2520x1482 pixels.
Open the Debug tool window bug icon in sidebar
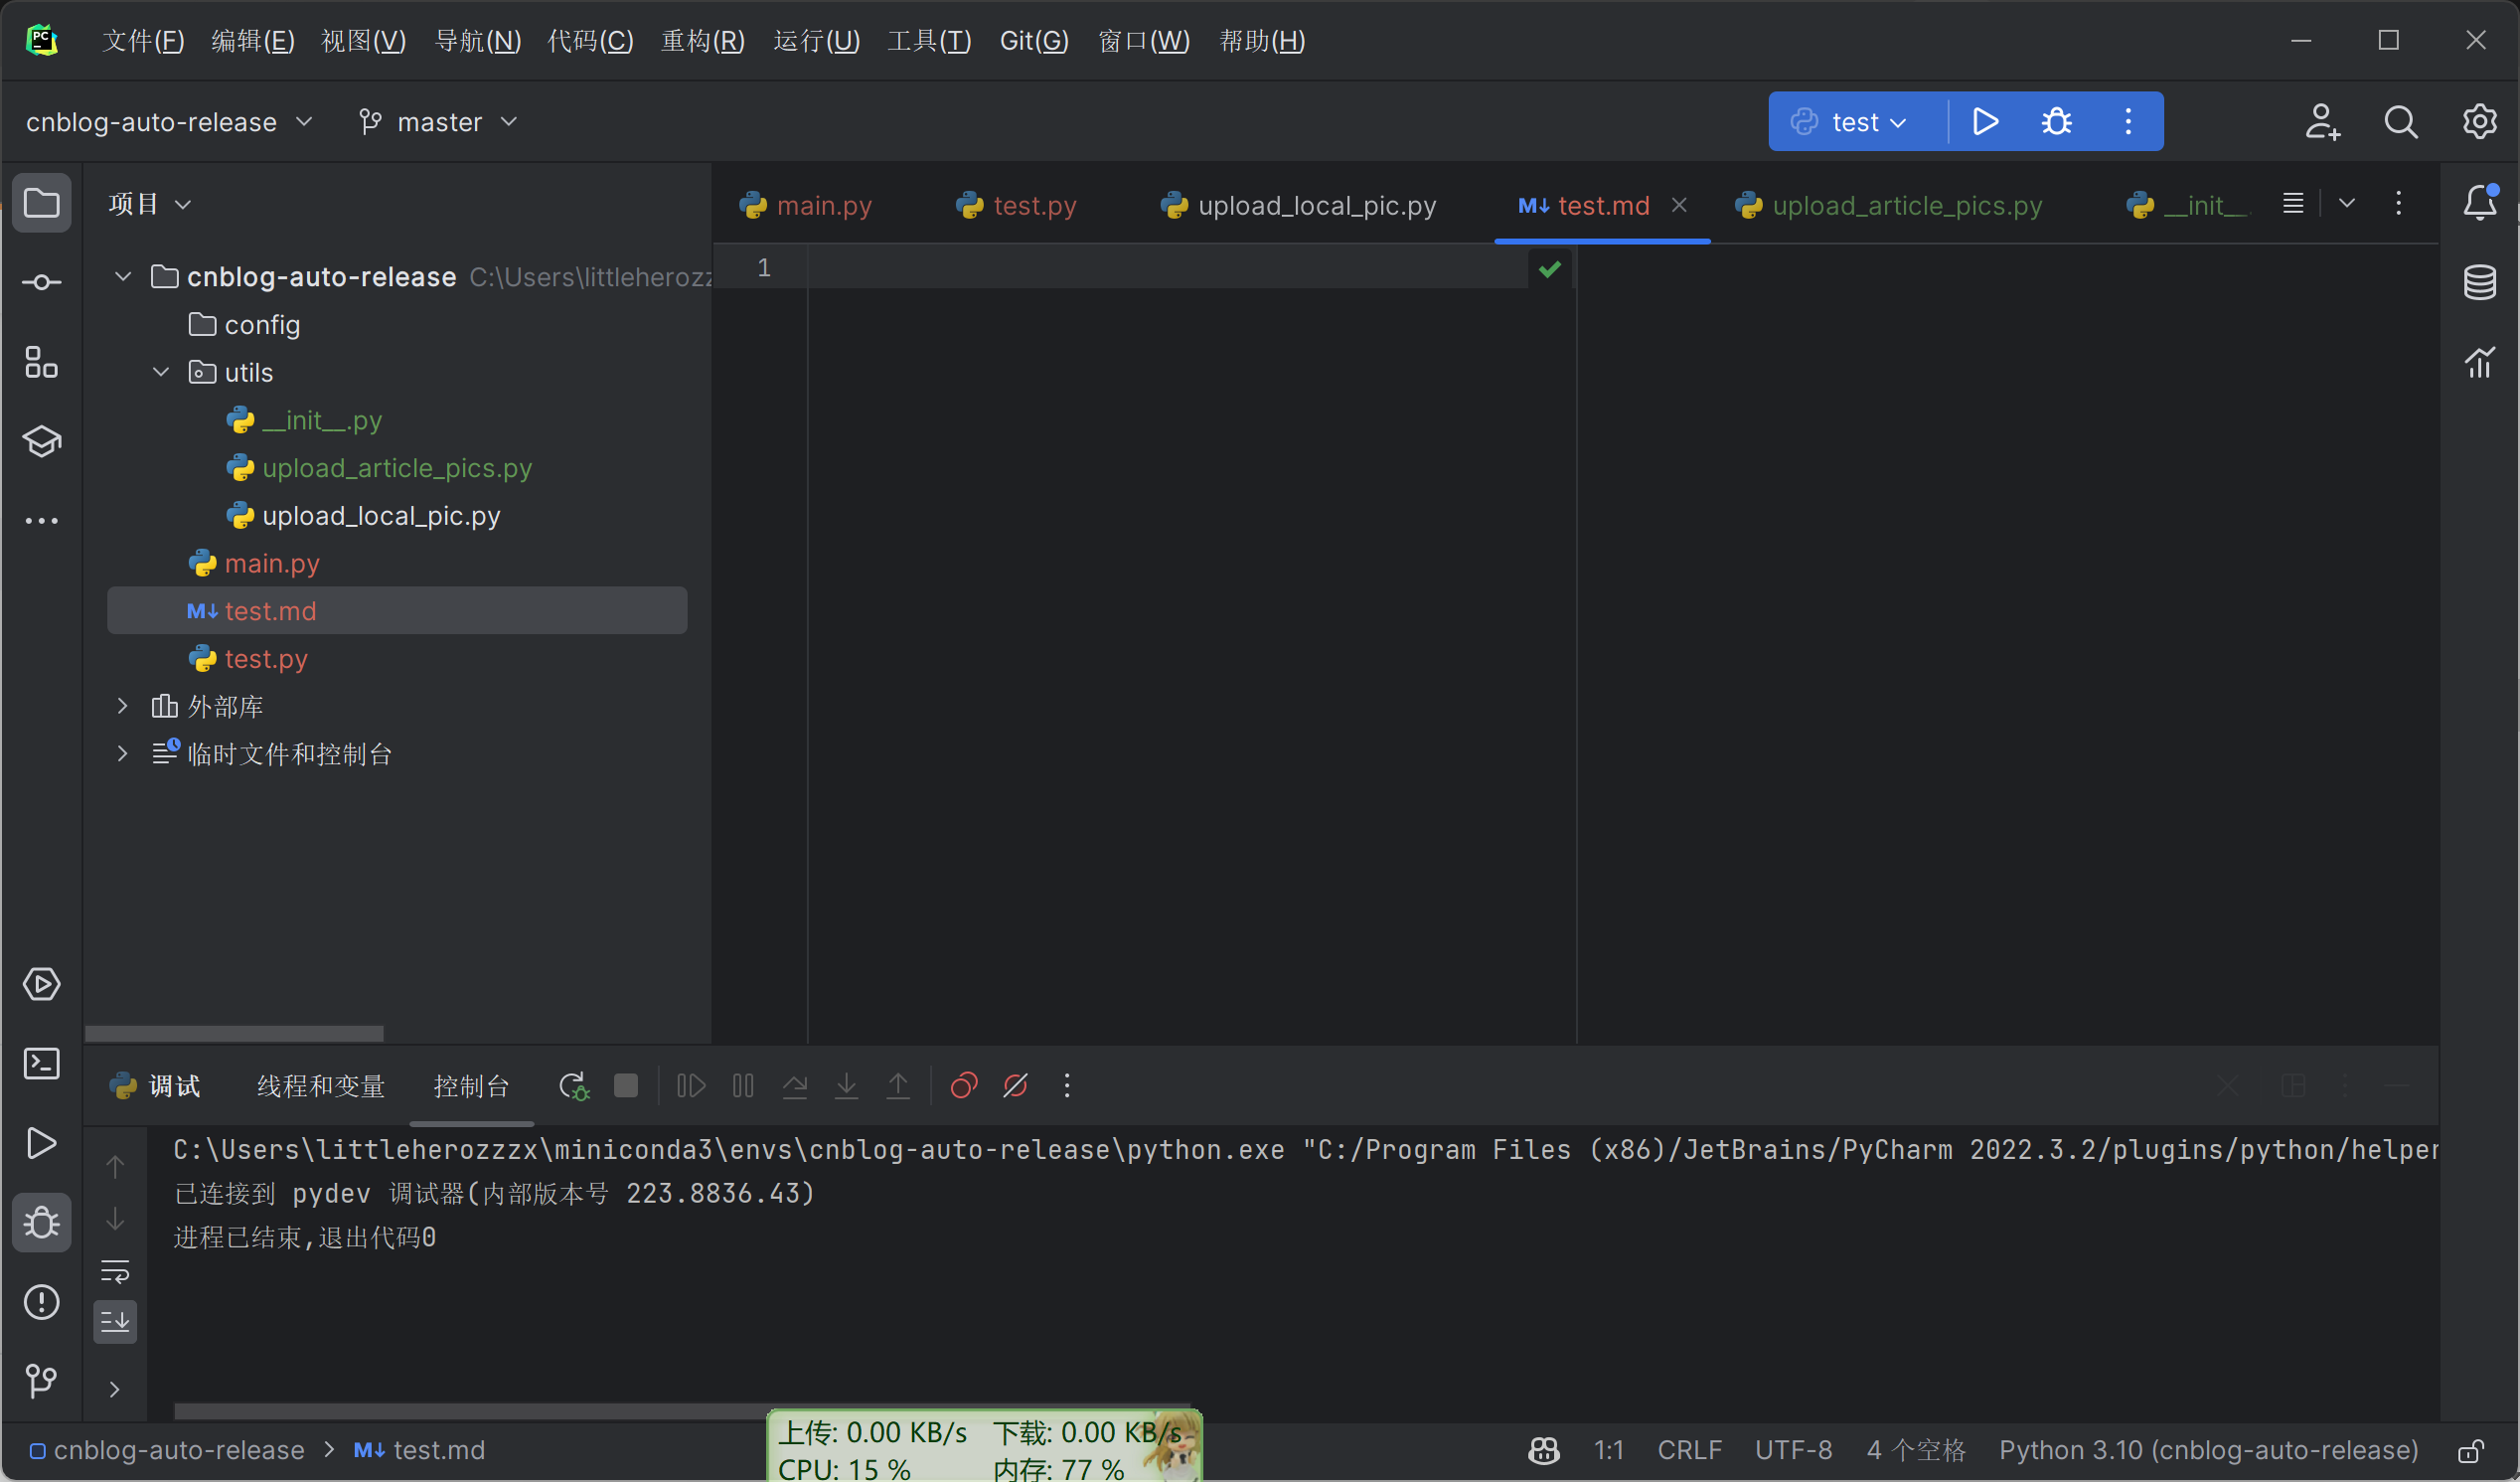pos(41,1222)
